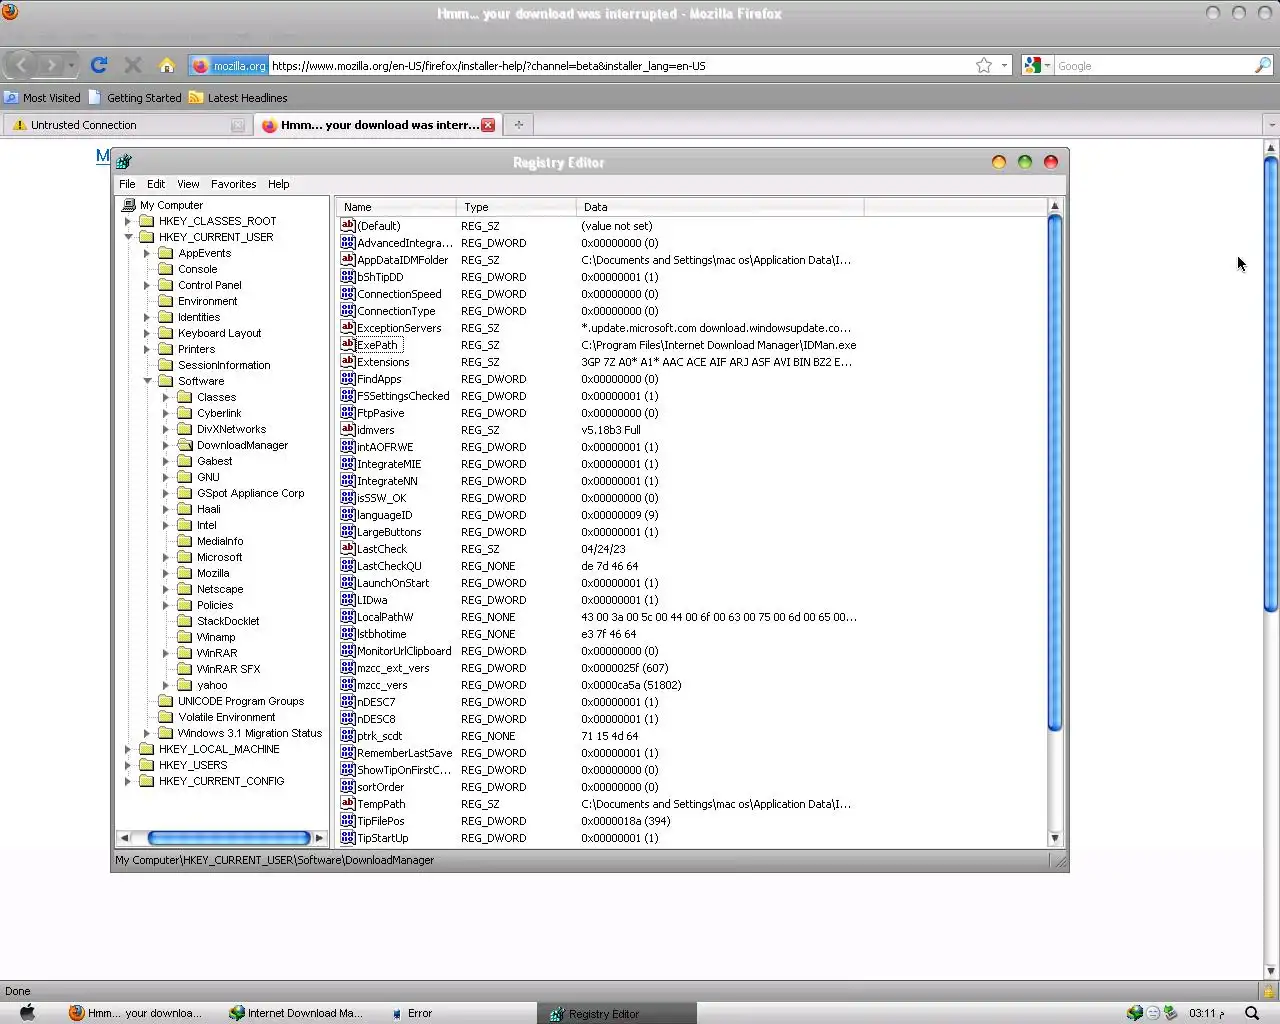The height and width of the screenshot is (1024, 1280).
Task: Click the values list scroll-down arrow
Action: [1054, 839]
